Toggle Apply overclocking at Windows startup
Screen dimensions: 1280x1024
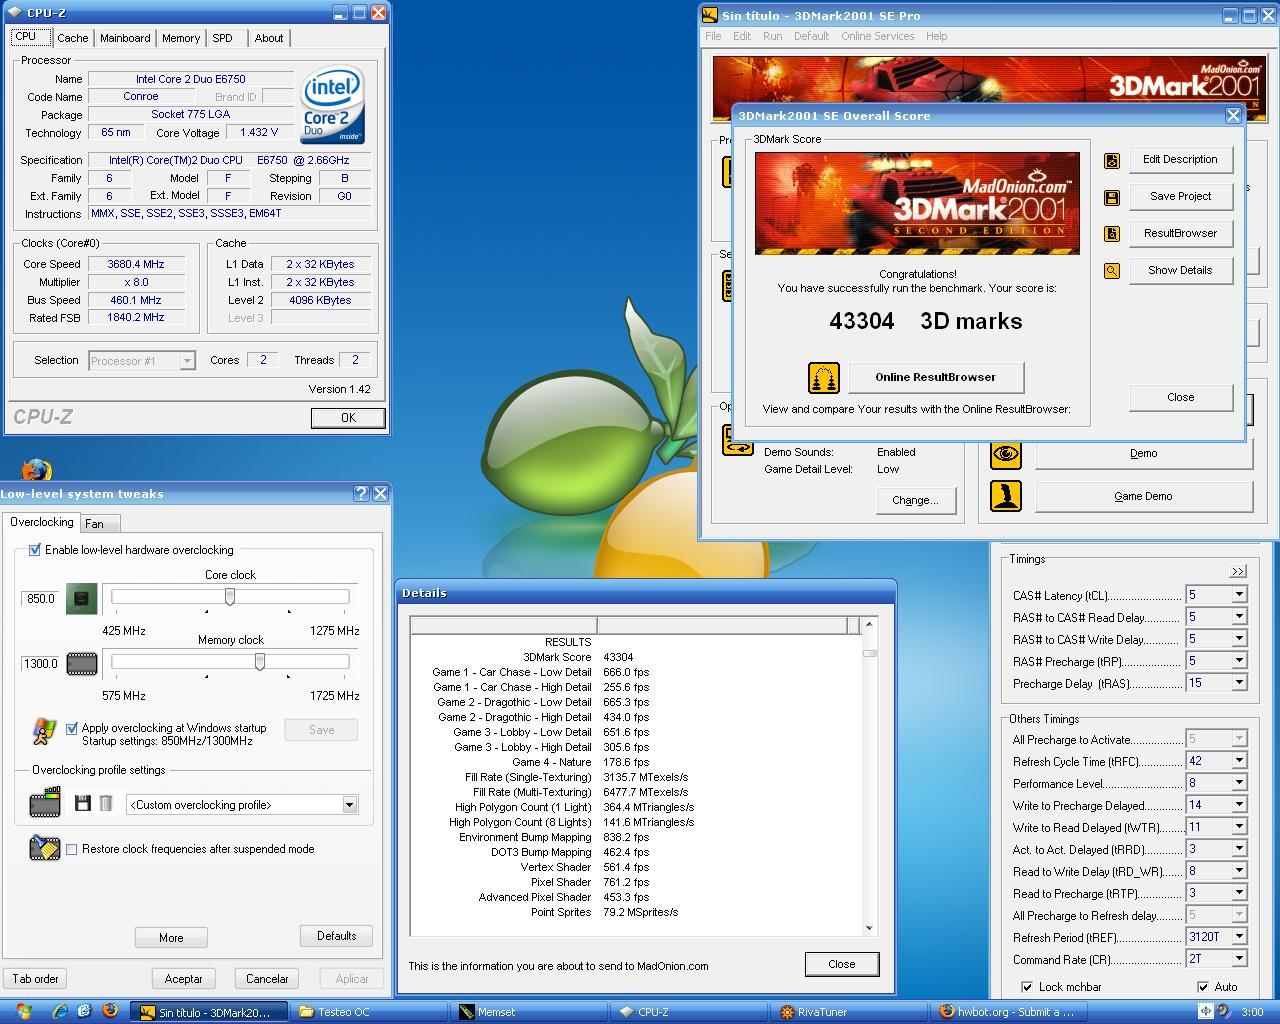72,728
